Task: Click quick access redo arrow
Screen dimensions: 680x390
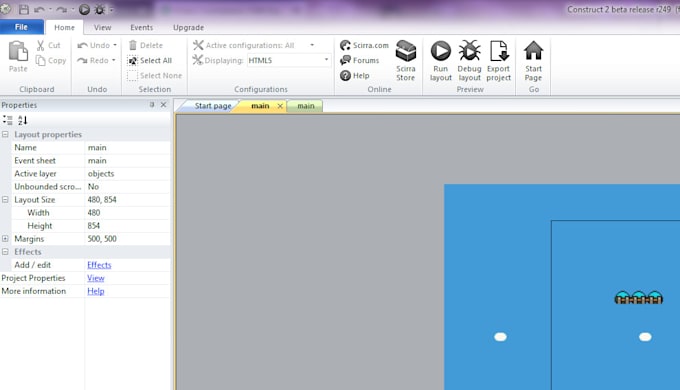Action: (x=61, y=9)
